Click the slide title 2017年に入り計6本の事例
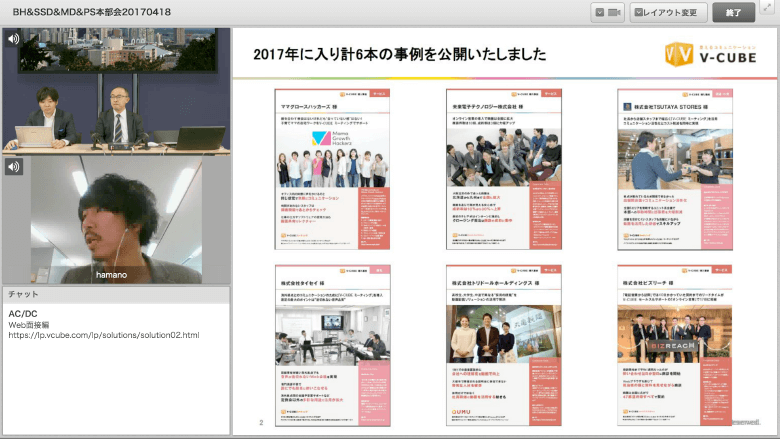The width and height of the screenshot is (780, 439). (x=399, y=54)
